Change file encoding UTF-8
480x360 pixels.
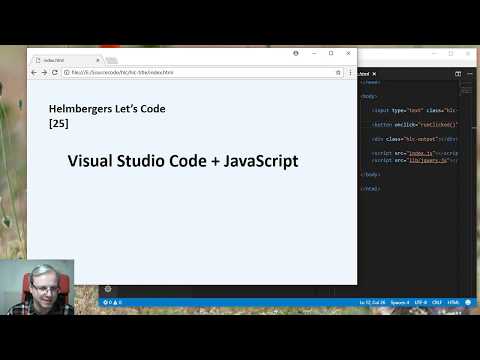pos(421,302)
